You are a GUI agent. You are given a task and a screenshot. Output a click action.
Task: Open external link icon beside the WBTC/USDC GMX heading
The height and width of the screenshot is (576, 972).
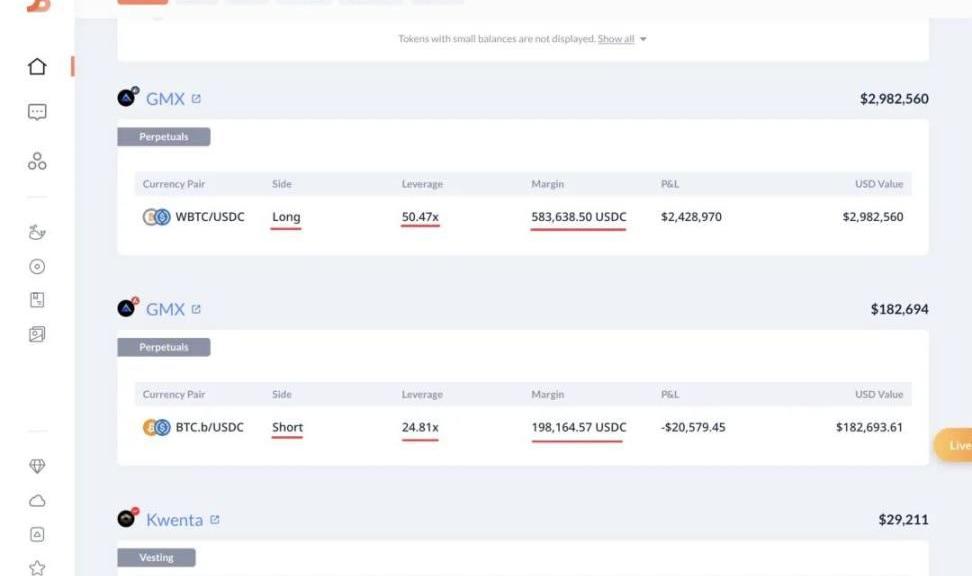point(196,99)
